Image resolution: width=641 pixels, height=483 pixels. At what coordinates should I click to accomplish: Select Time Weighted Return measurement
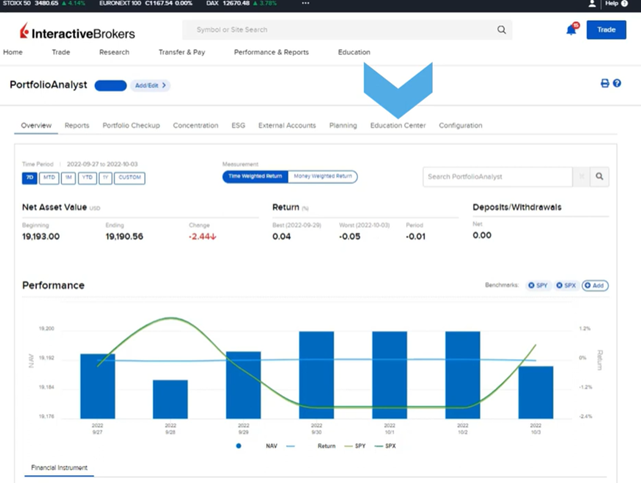point(255,177)
